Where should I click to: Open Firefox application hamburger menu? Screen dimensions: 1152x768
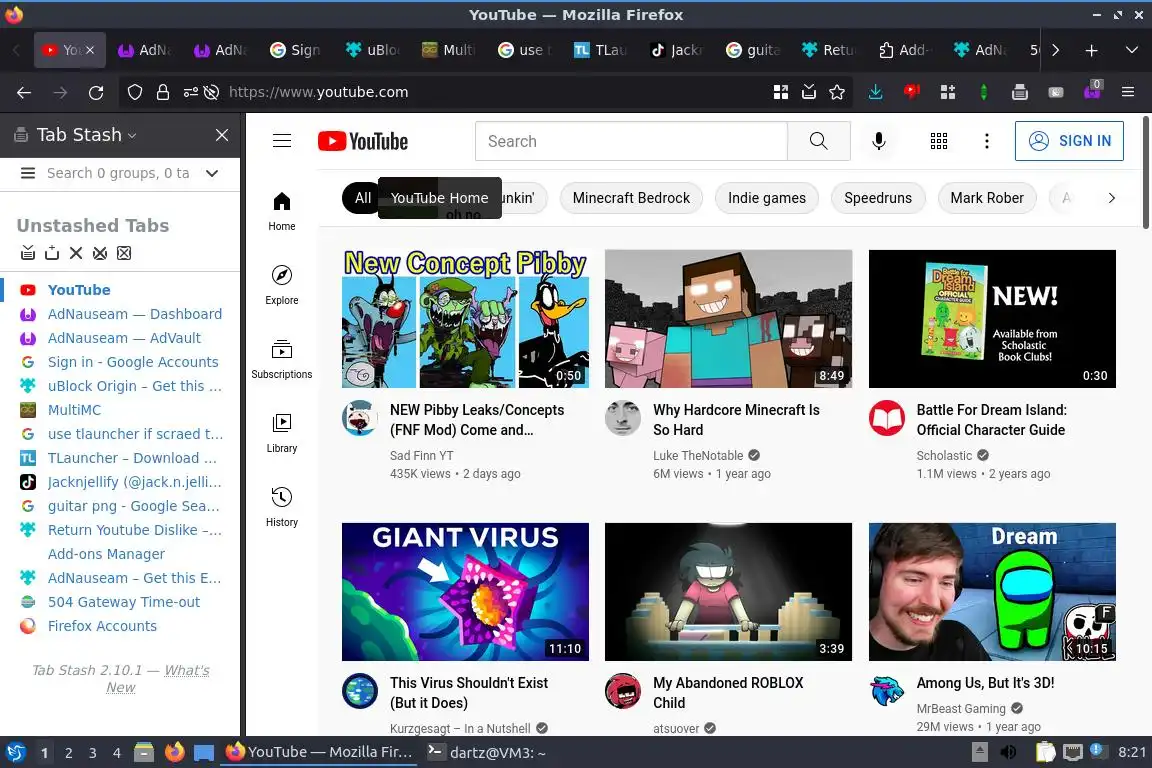pyautogui.click(x=1128, y=93)
